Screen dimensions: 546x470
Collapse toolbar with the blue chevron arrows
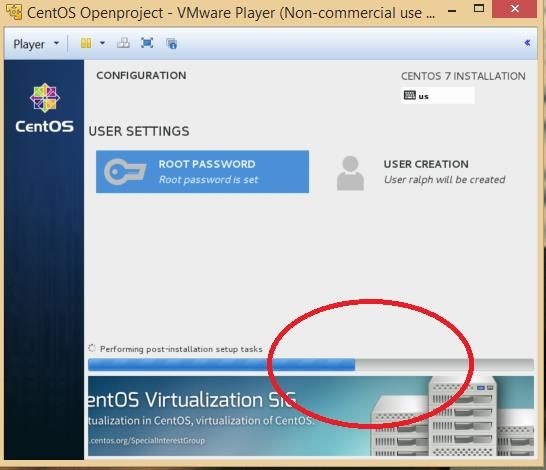[x=527, y=43]
